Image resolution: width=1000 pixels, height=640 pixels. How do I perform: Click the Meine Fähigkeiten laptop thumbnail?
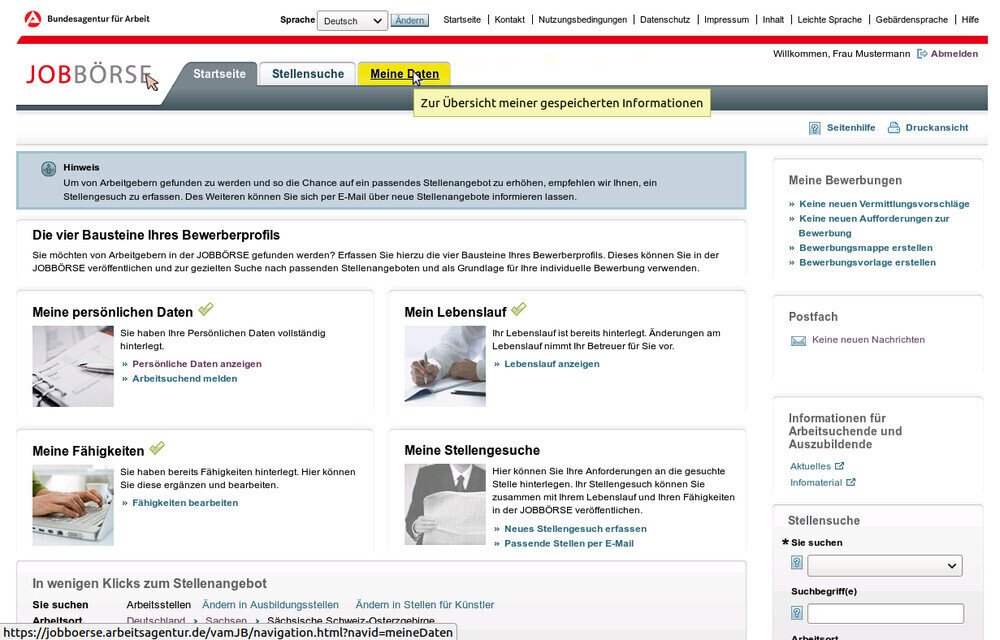point(73,505)
